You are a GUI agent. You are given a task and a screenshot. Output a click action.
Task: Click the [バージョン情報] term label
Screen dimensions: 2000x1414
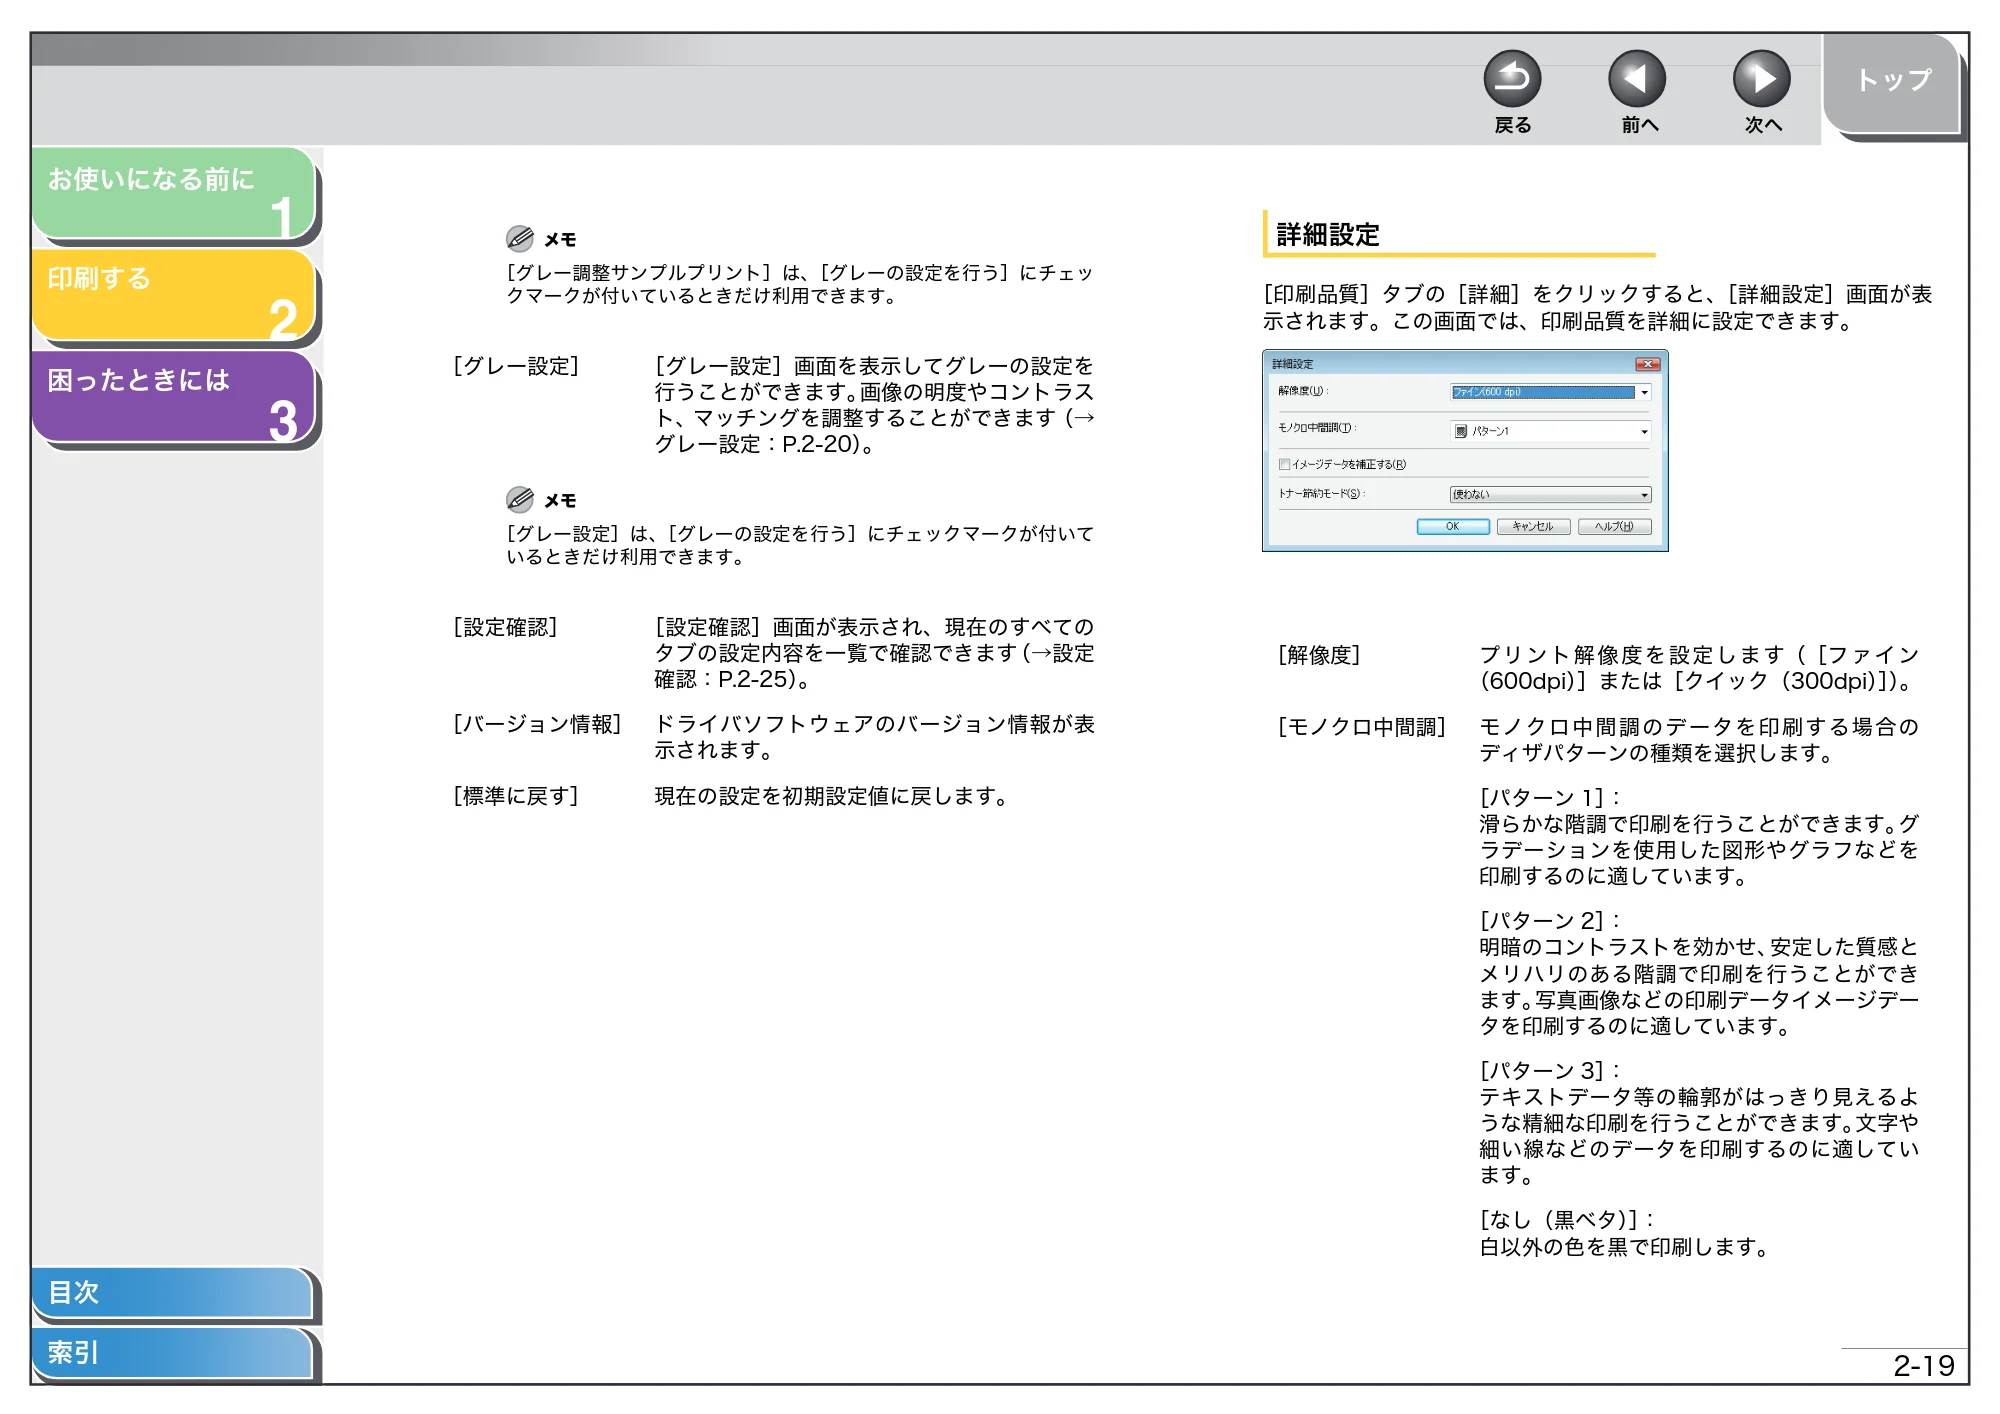(538, 724)
